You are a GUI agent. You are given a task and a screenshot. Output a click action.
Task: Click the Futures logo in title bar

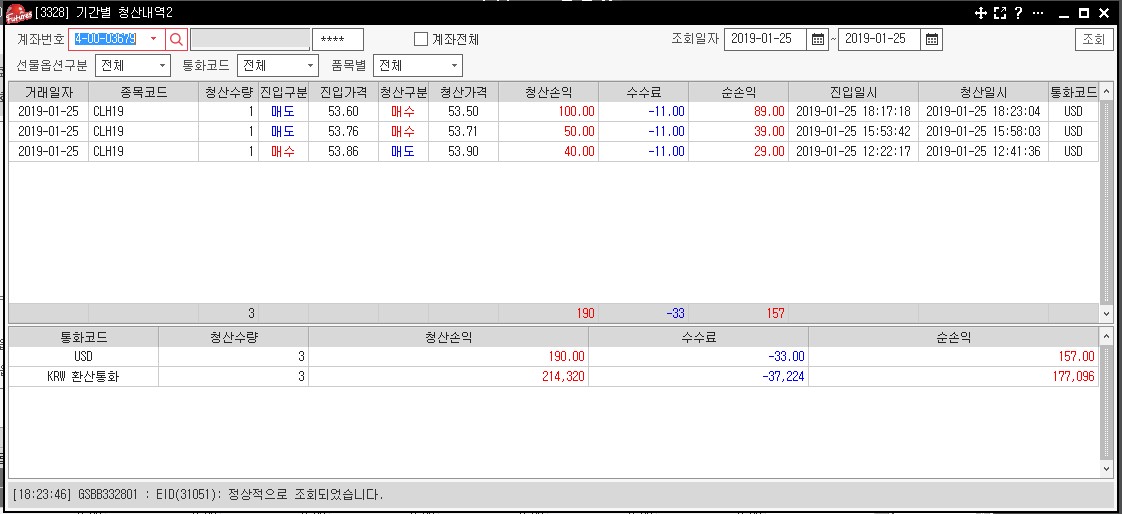click(17, 13)
